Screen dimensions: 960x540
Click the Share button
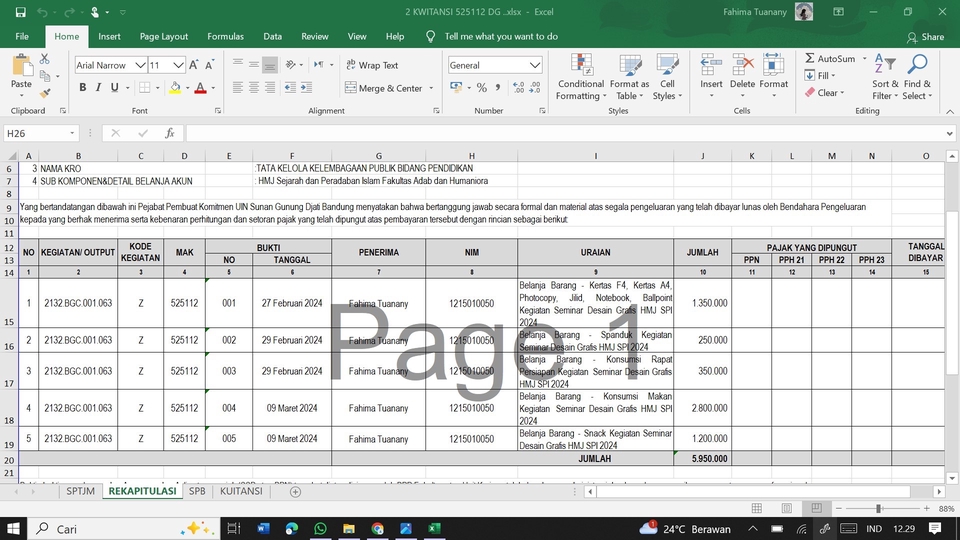[x=924, y=36]
